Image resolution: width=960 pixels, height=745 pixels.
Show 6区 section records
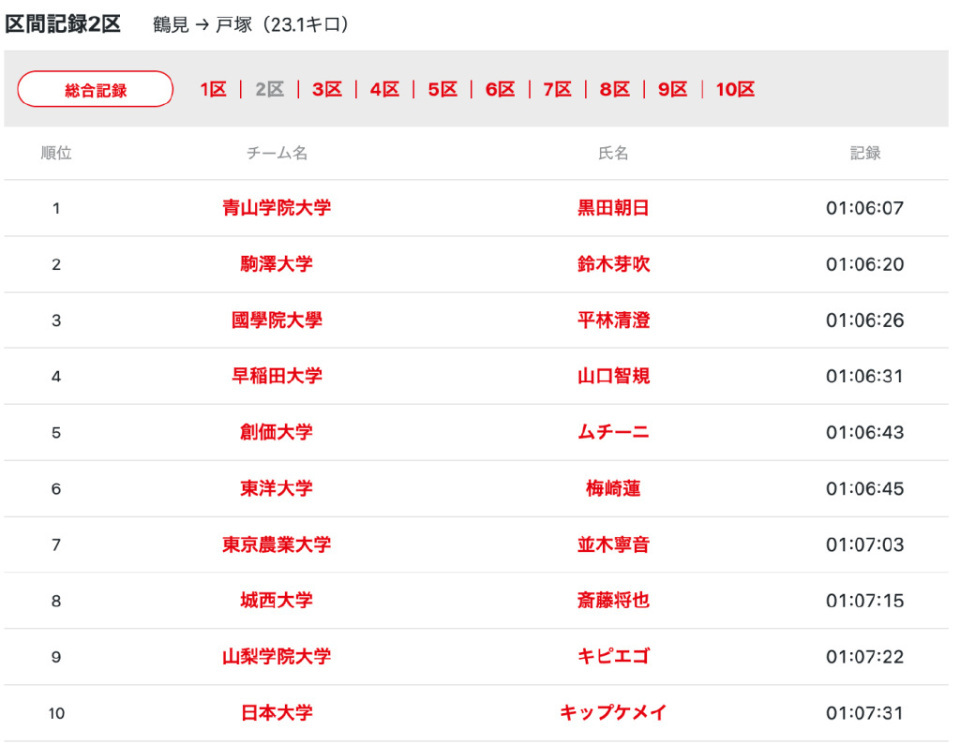pyautogui.click(x=499, y=90)
